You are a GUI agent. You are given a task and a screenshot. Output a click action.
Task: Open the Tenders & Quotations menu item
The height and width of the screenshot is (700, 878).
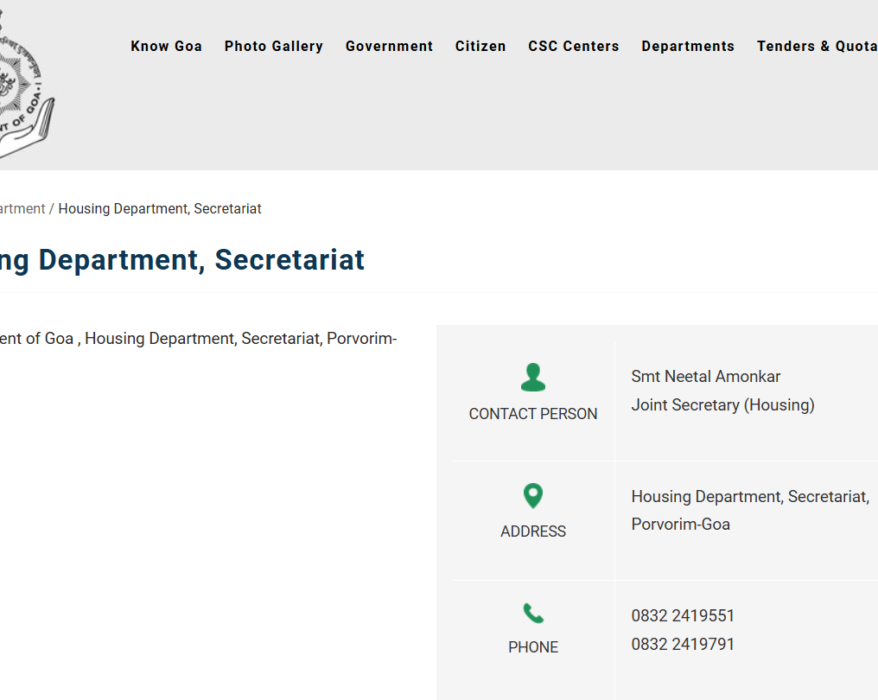click(817, 46)
